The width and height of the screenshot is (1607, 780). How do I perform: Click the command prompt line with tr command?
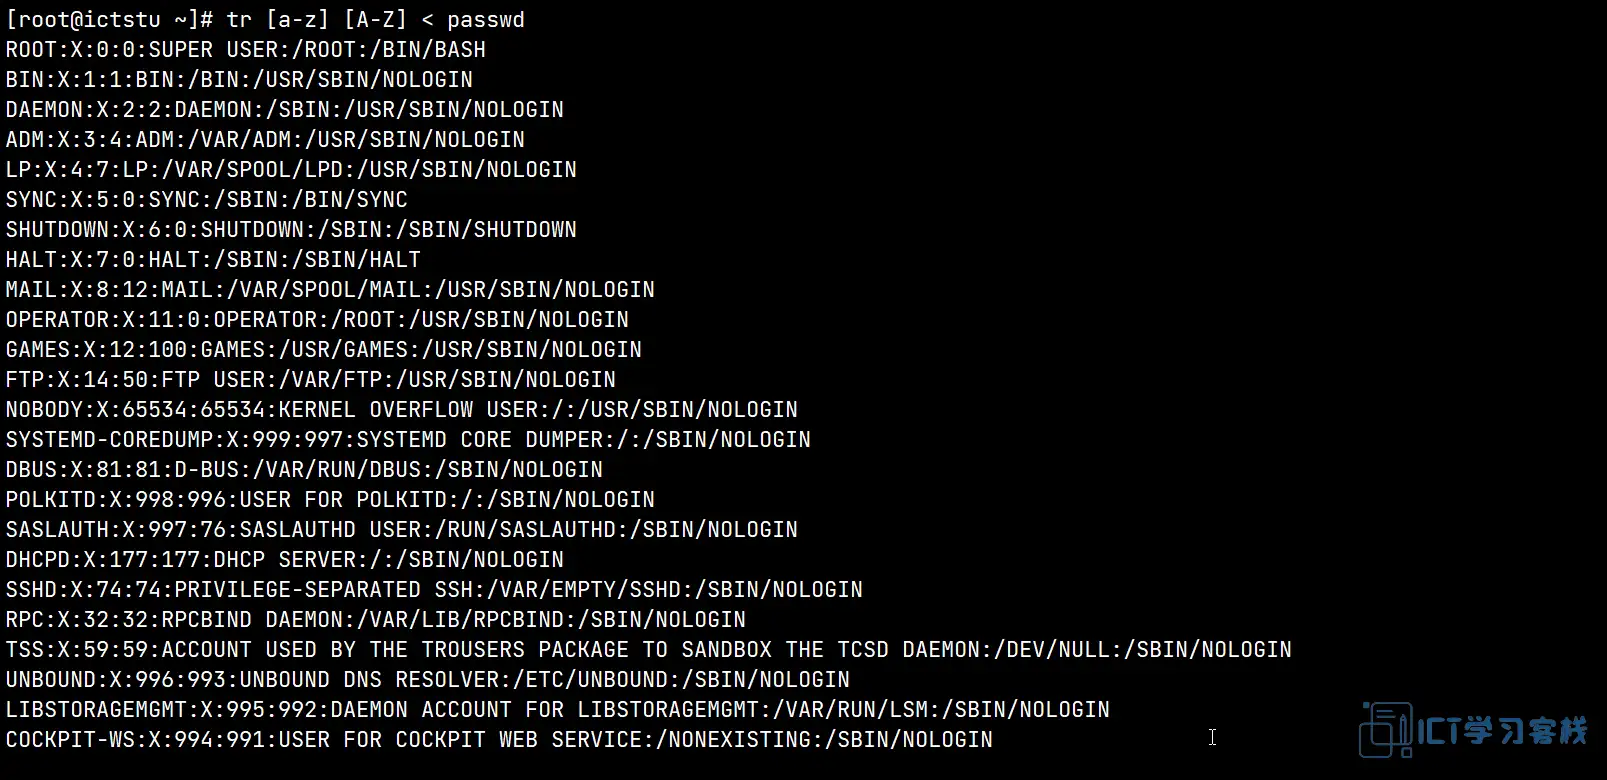[265, 20]
